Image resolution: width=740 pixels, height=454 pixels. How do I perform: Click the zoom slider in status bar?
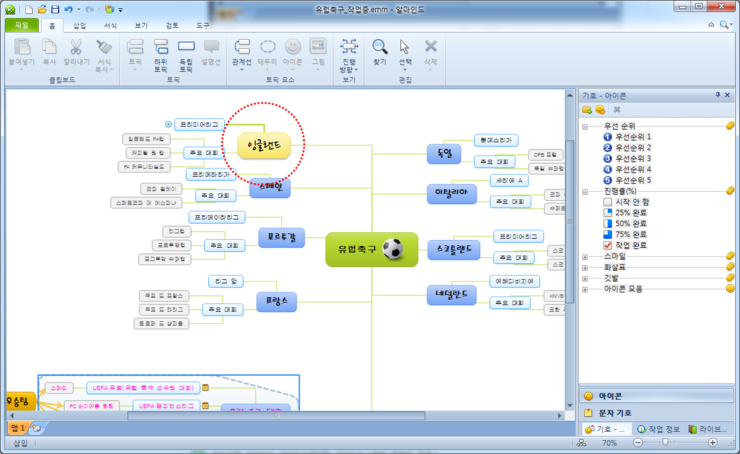[x=663, y=442]
